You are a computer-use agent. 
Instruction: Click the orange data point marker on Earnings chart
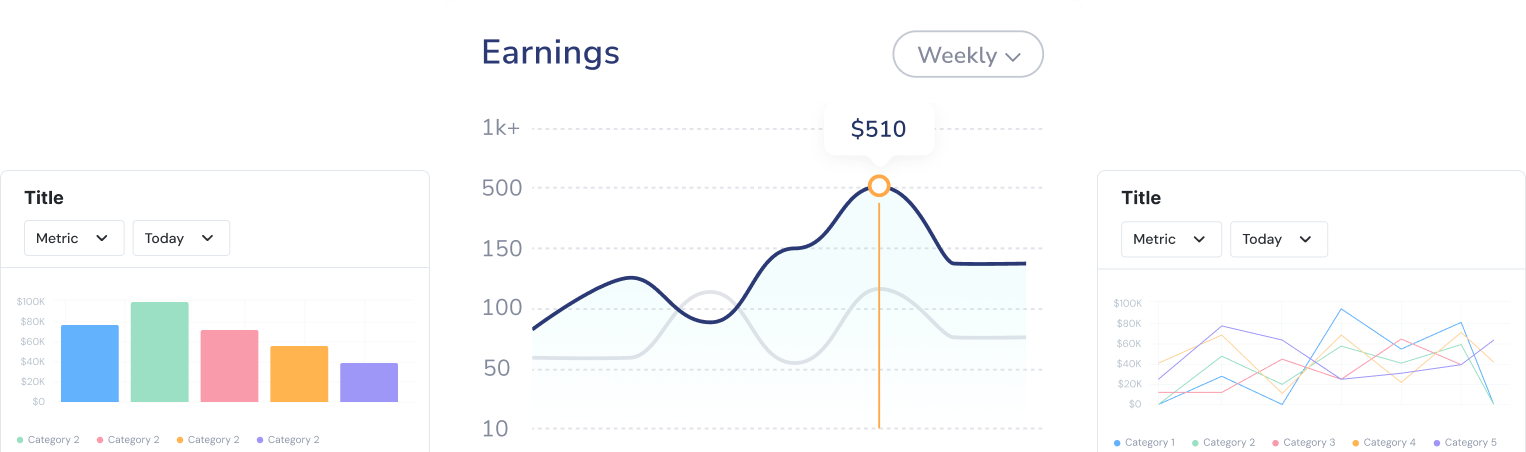879,186
